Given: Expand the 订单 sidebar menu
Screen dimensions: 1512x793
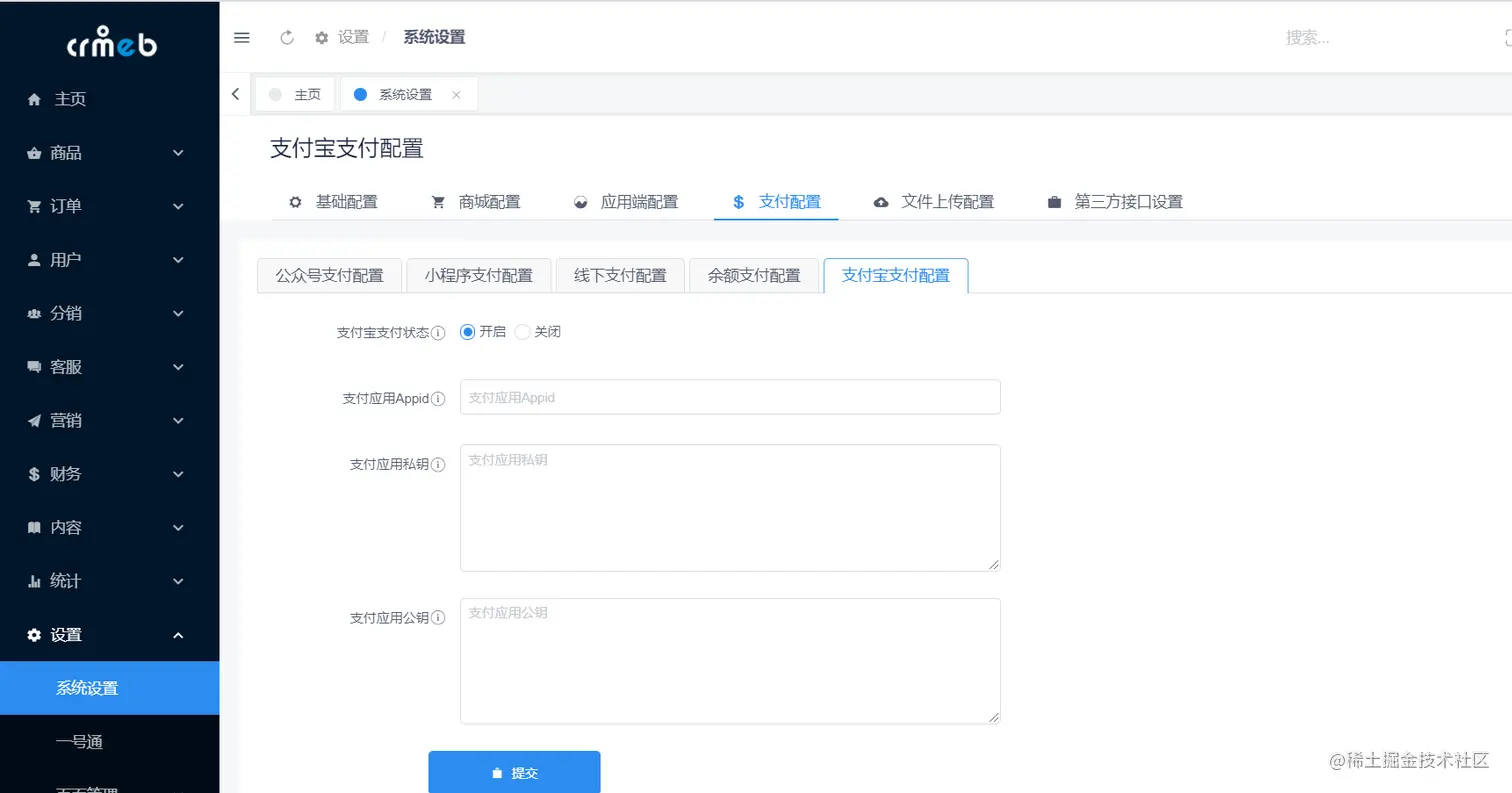Looking at the screenshot, I should tap(178, 206).
